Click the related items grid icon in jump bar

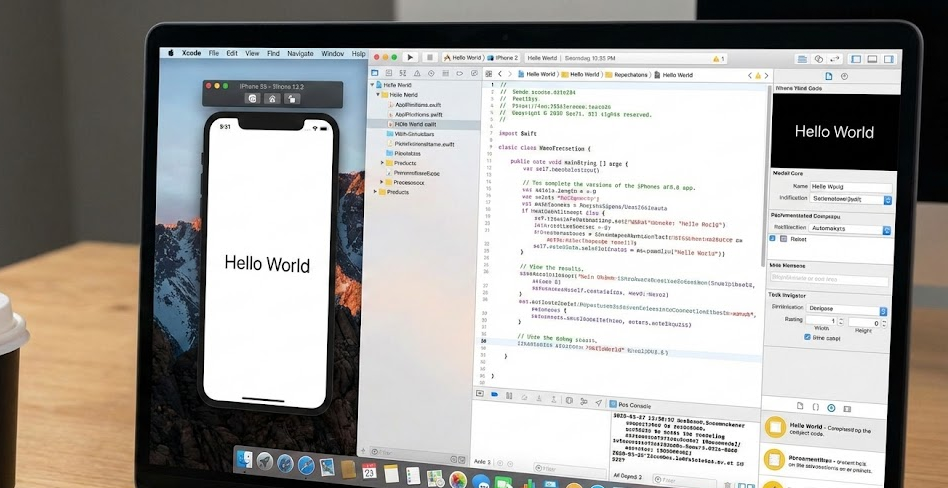click(489, 74)
